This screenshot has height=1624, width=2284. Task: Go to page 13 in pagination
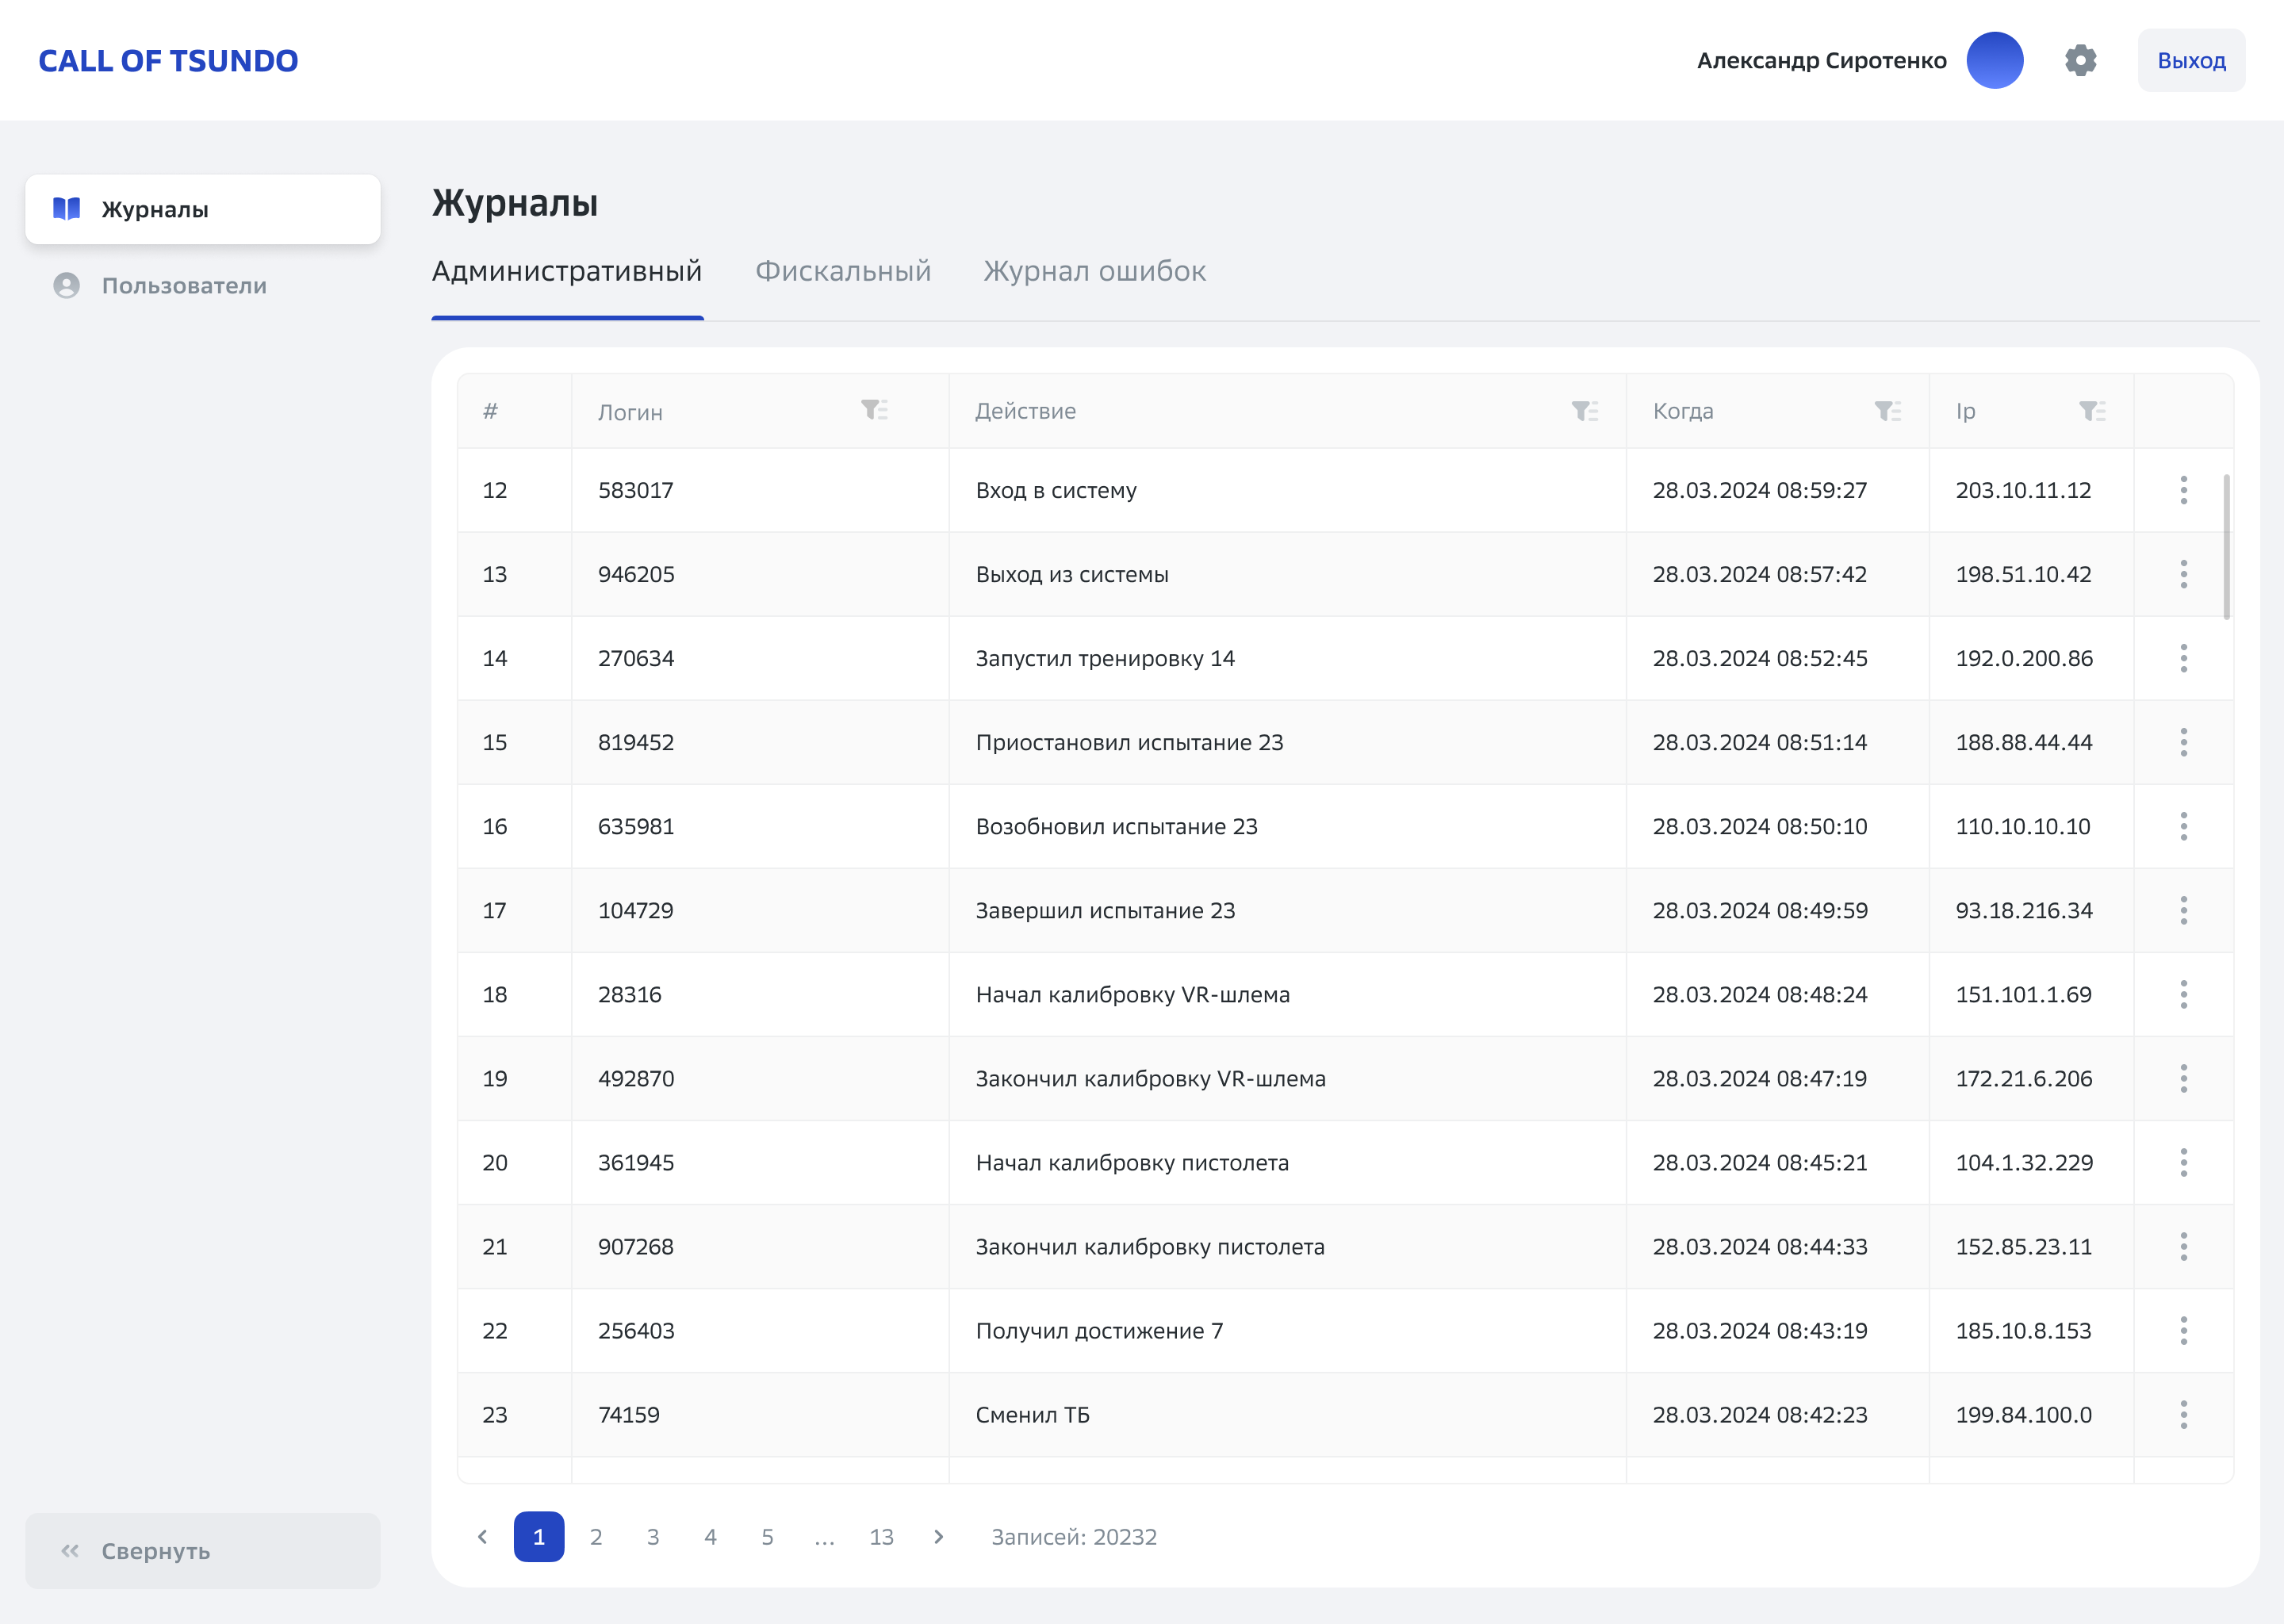coord(881,1537)
